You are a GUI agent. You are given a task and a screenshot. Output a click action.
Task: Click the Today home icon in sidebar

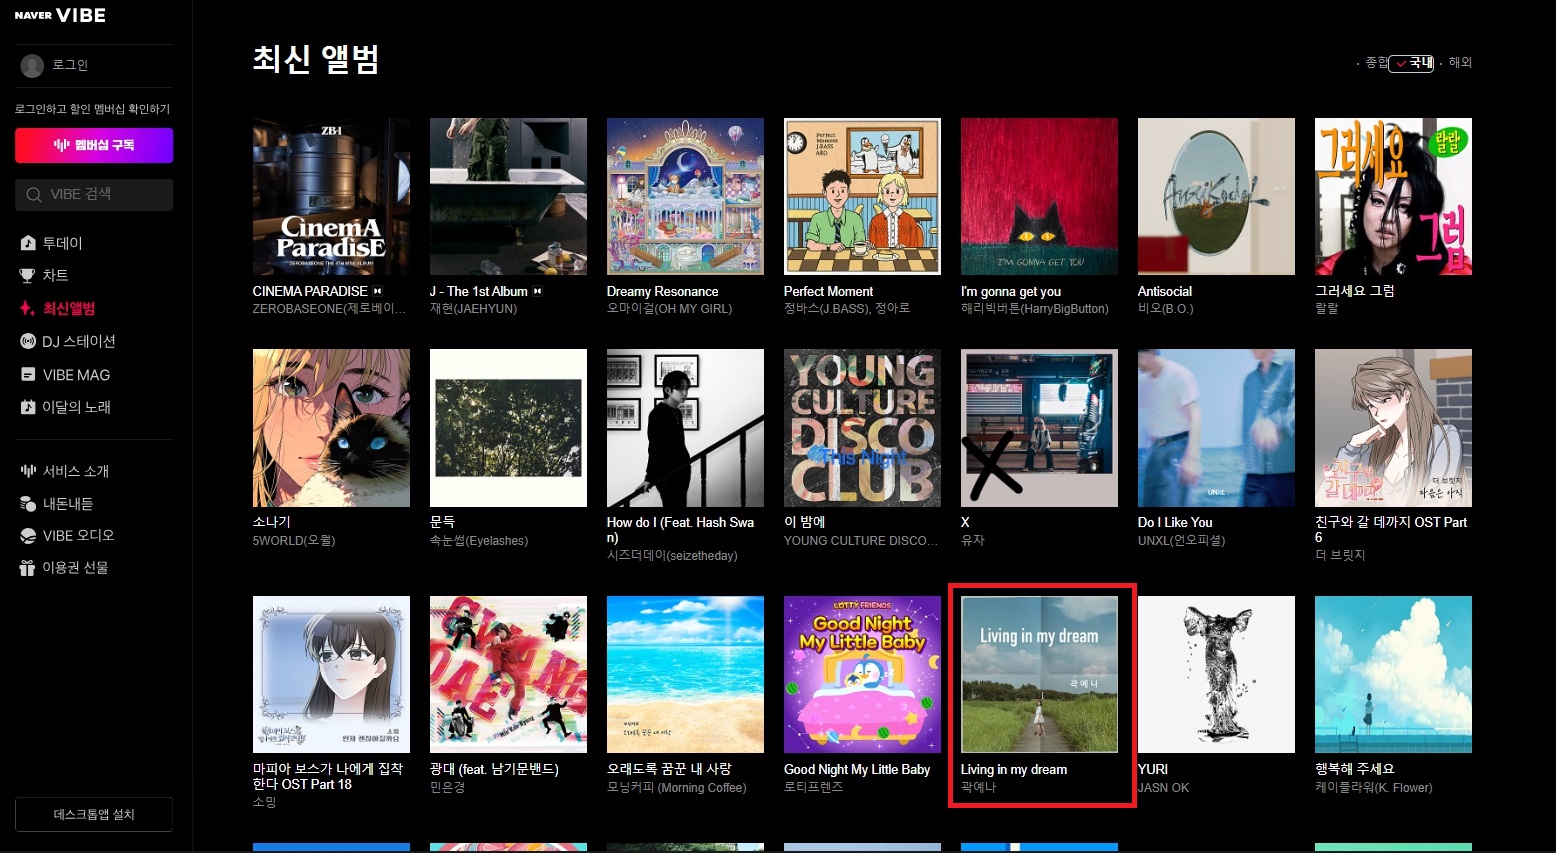pyautogui.click(x=28, y=243)
